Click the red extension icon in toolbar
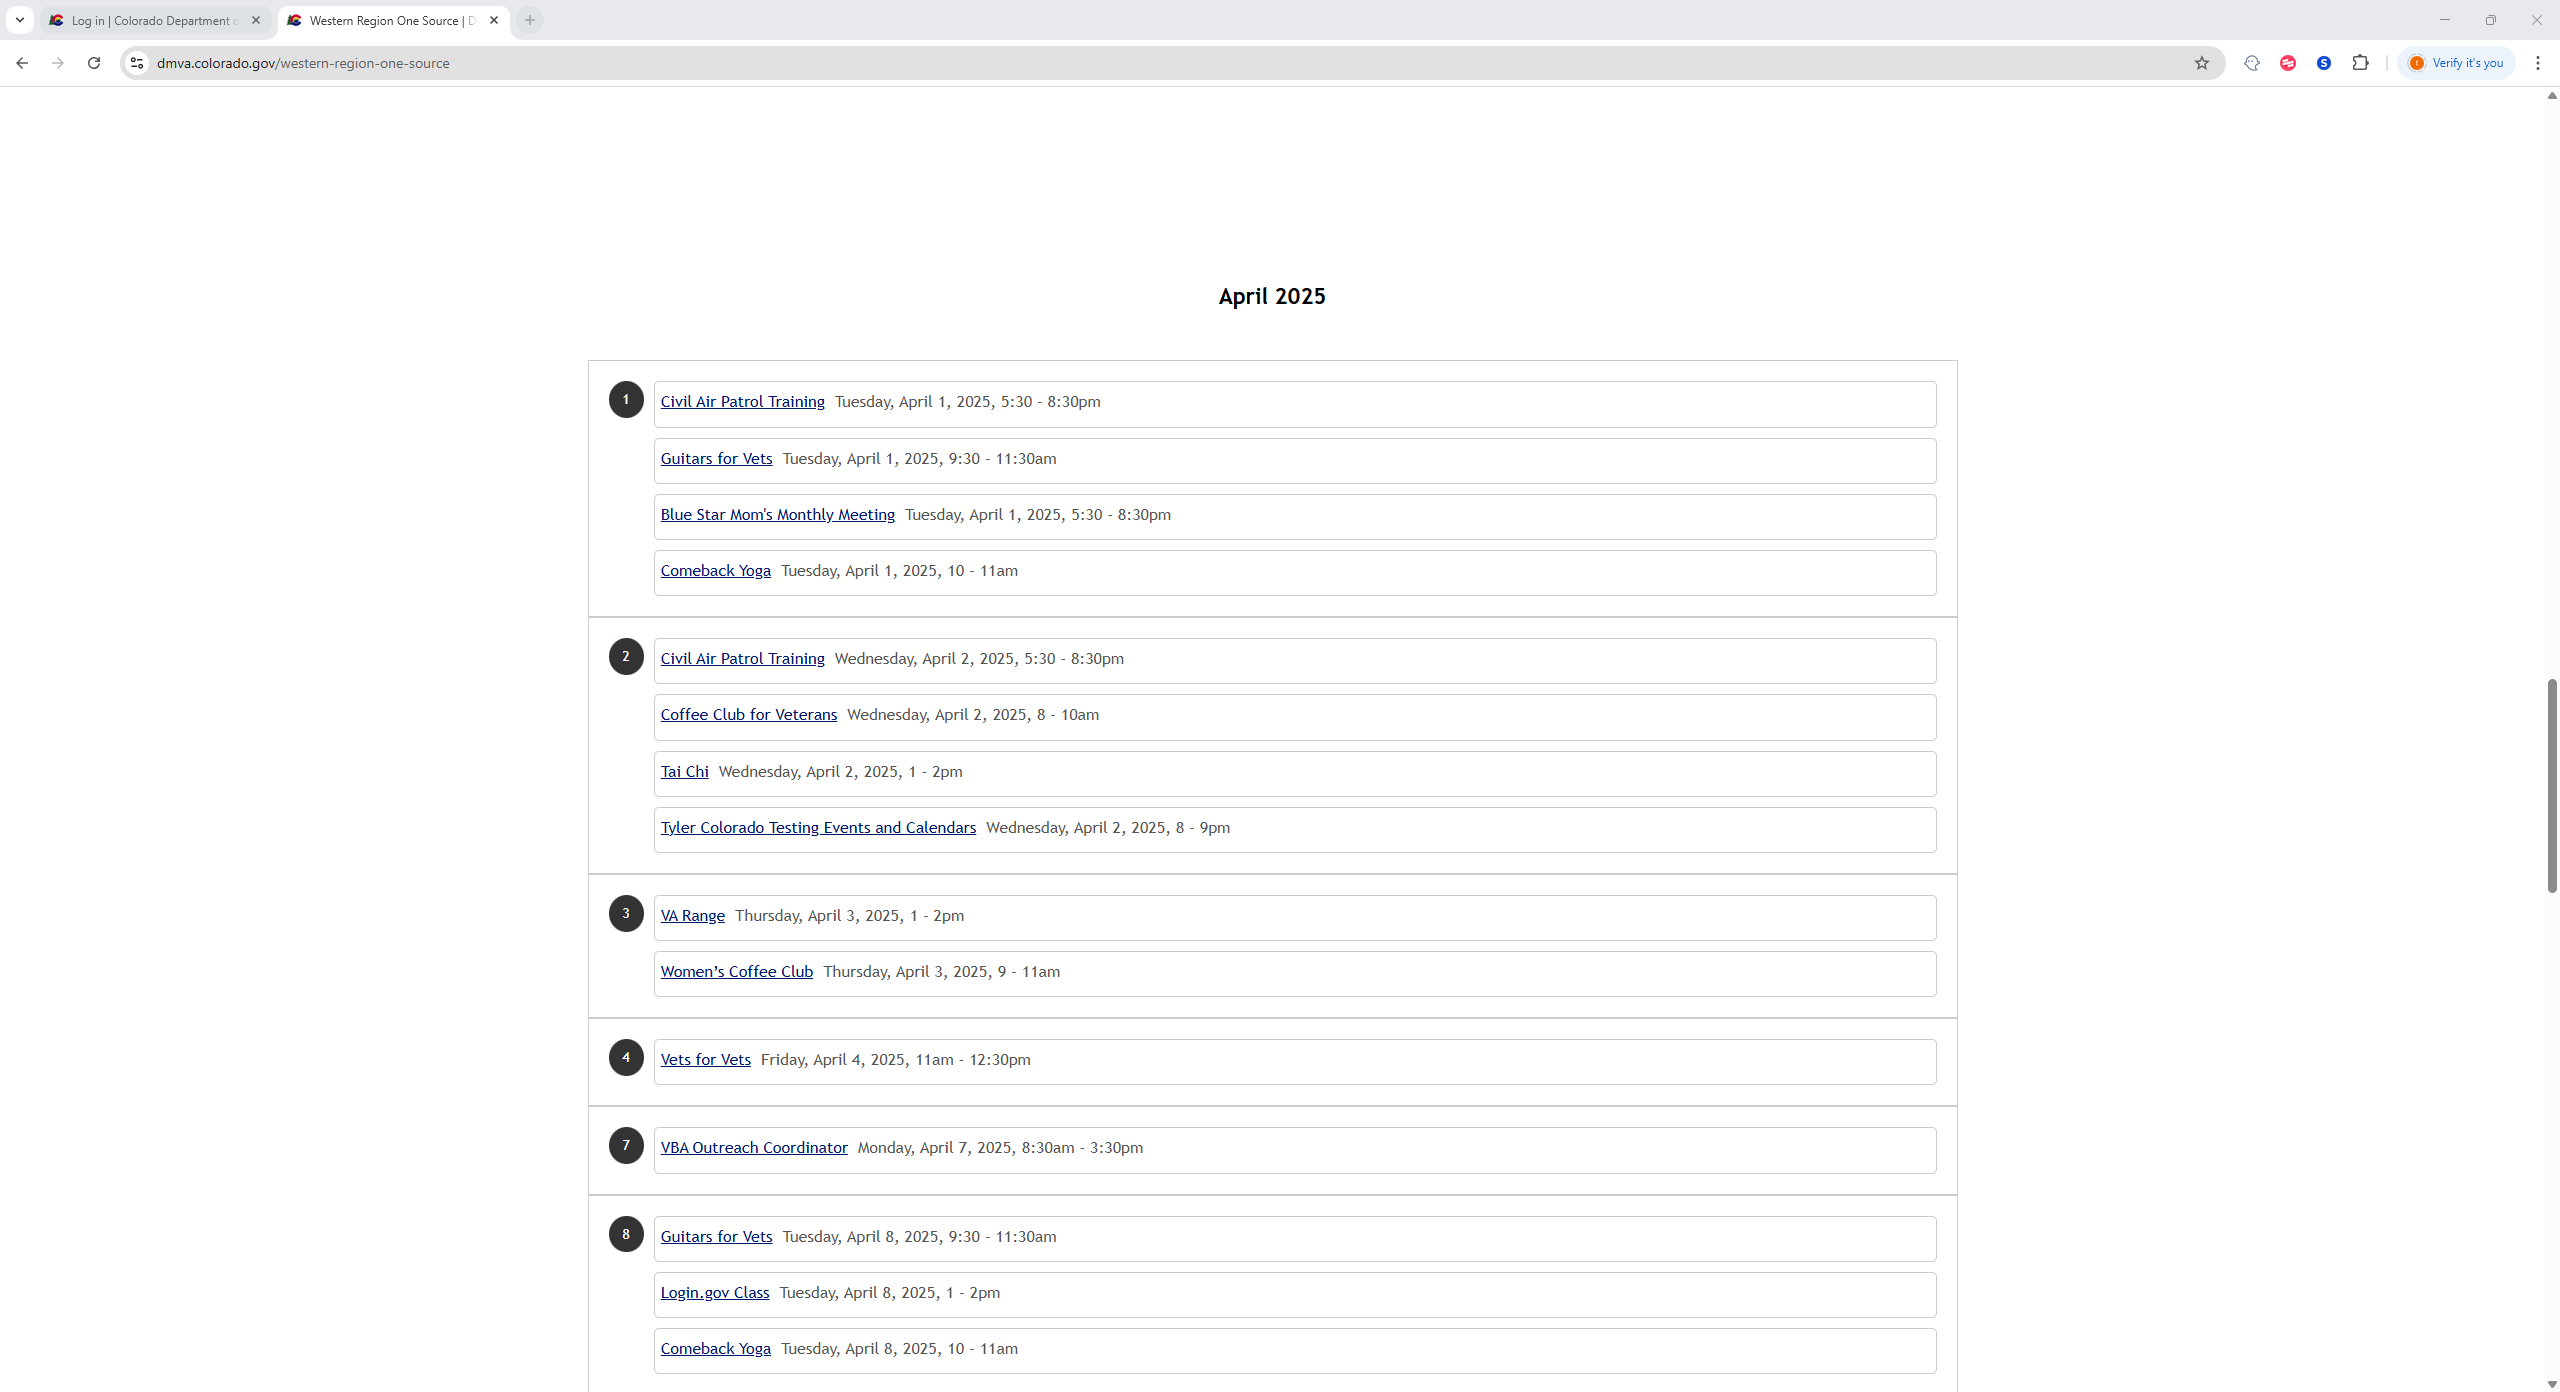2560x1392 pixels. (2288, 63)
